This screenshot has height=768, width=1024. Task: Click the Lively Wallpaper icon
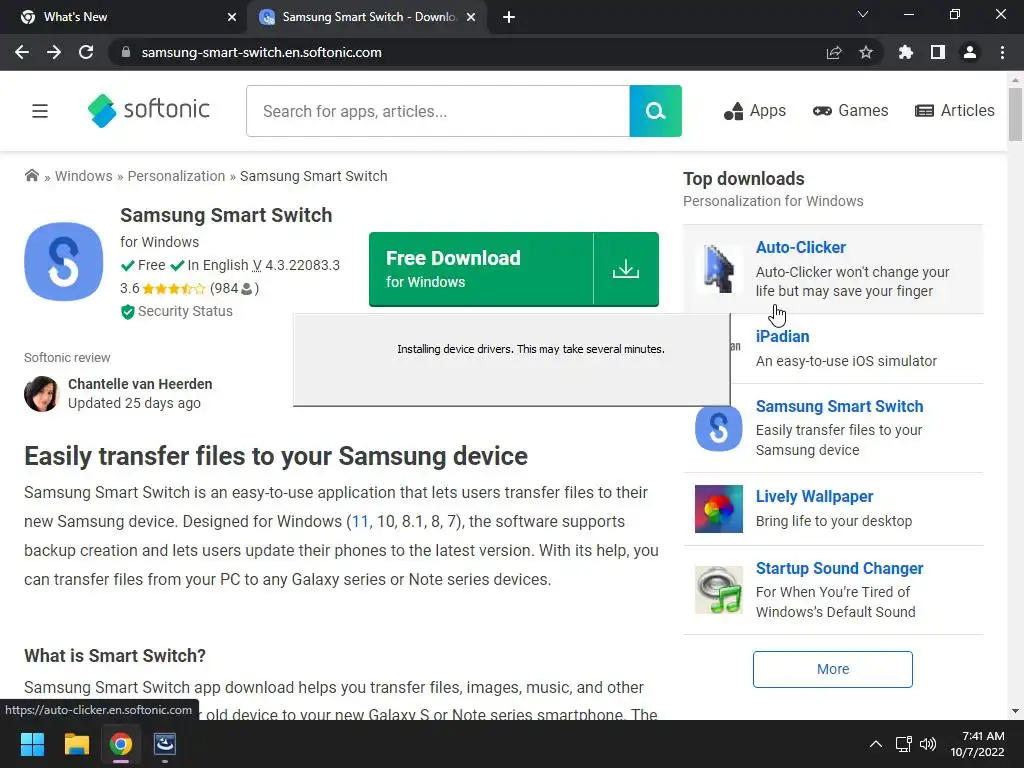(718, 509)
